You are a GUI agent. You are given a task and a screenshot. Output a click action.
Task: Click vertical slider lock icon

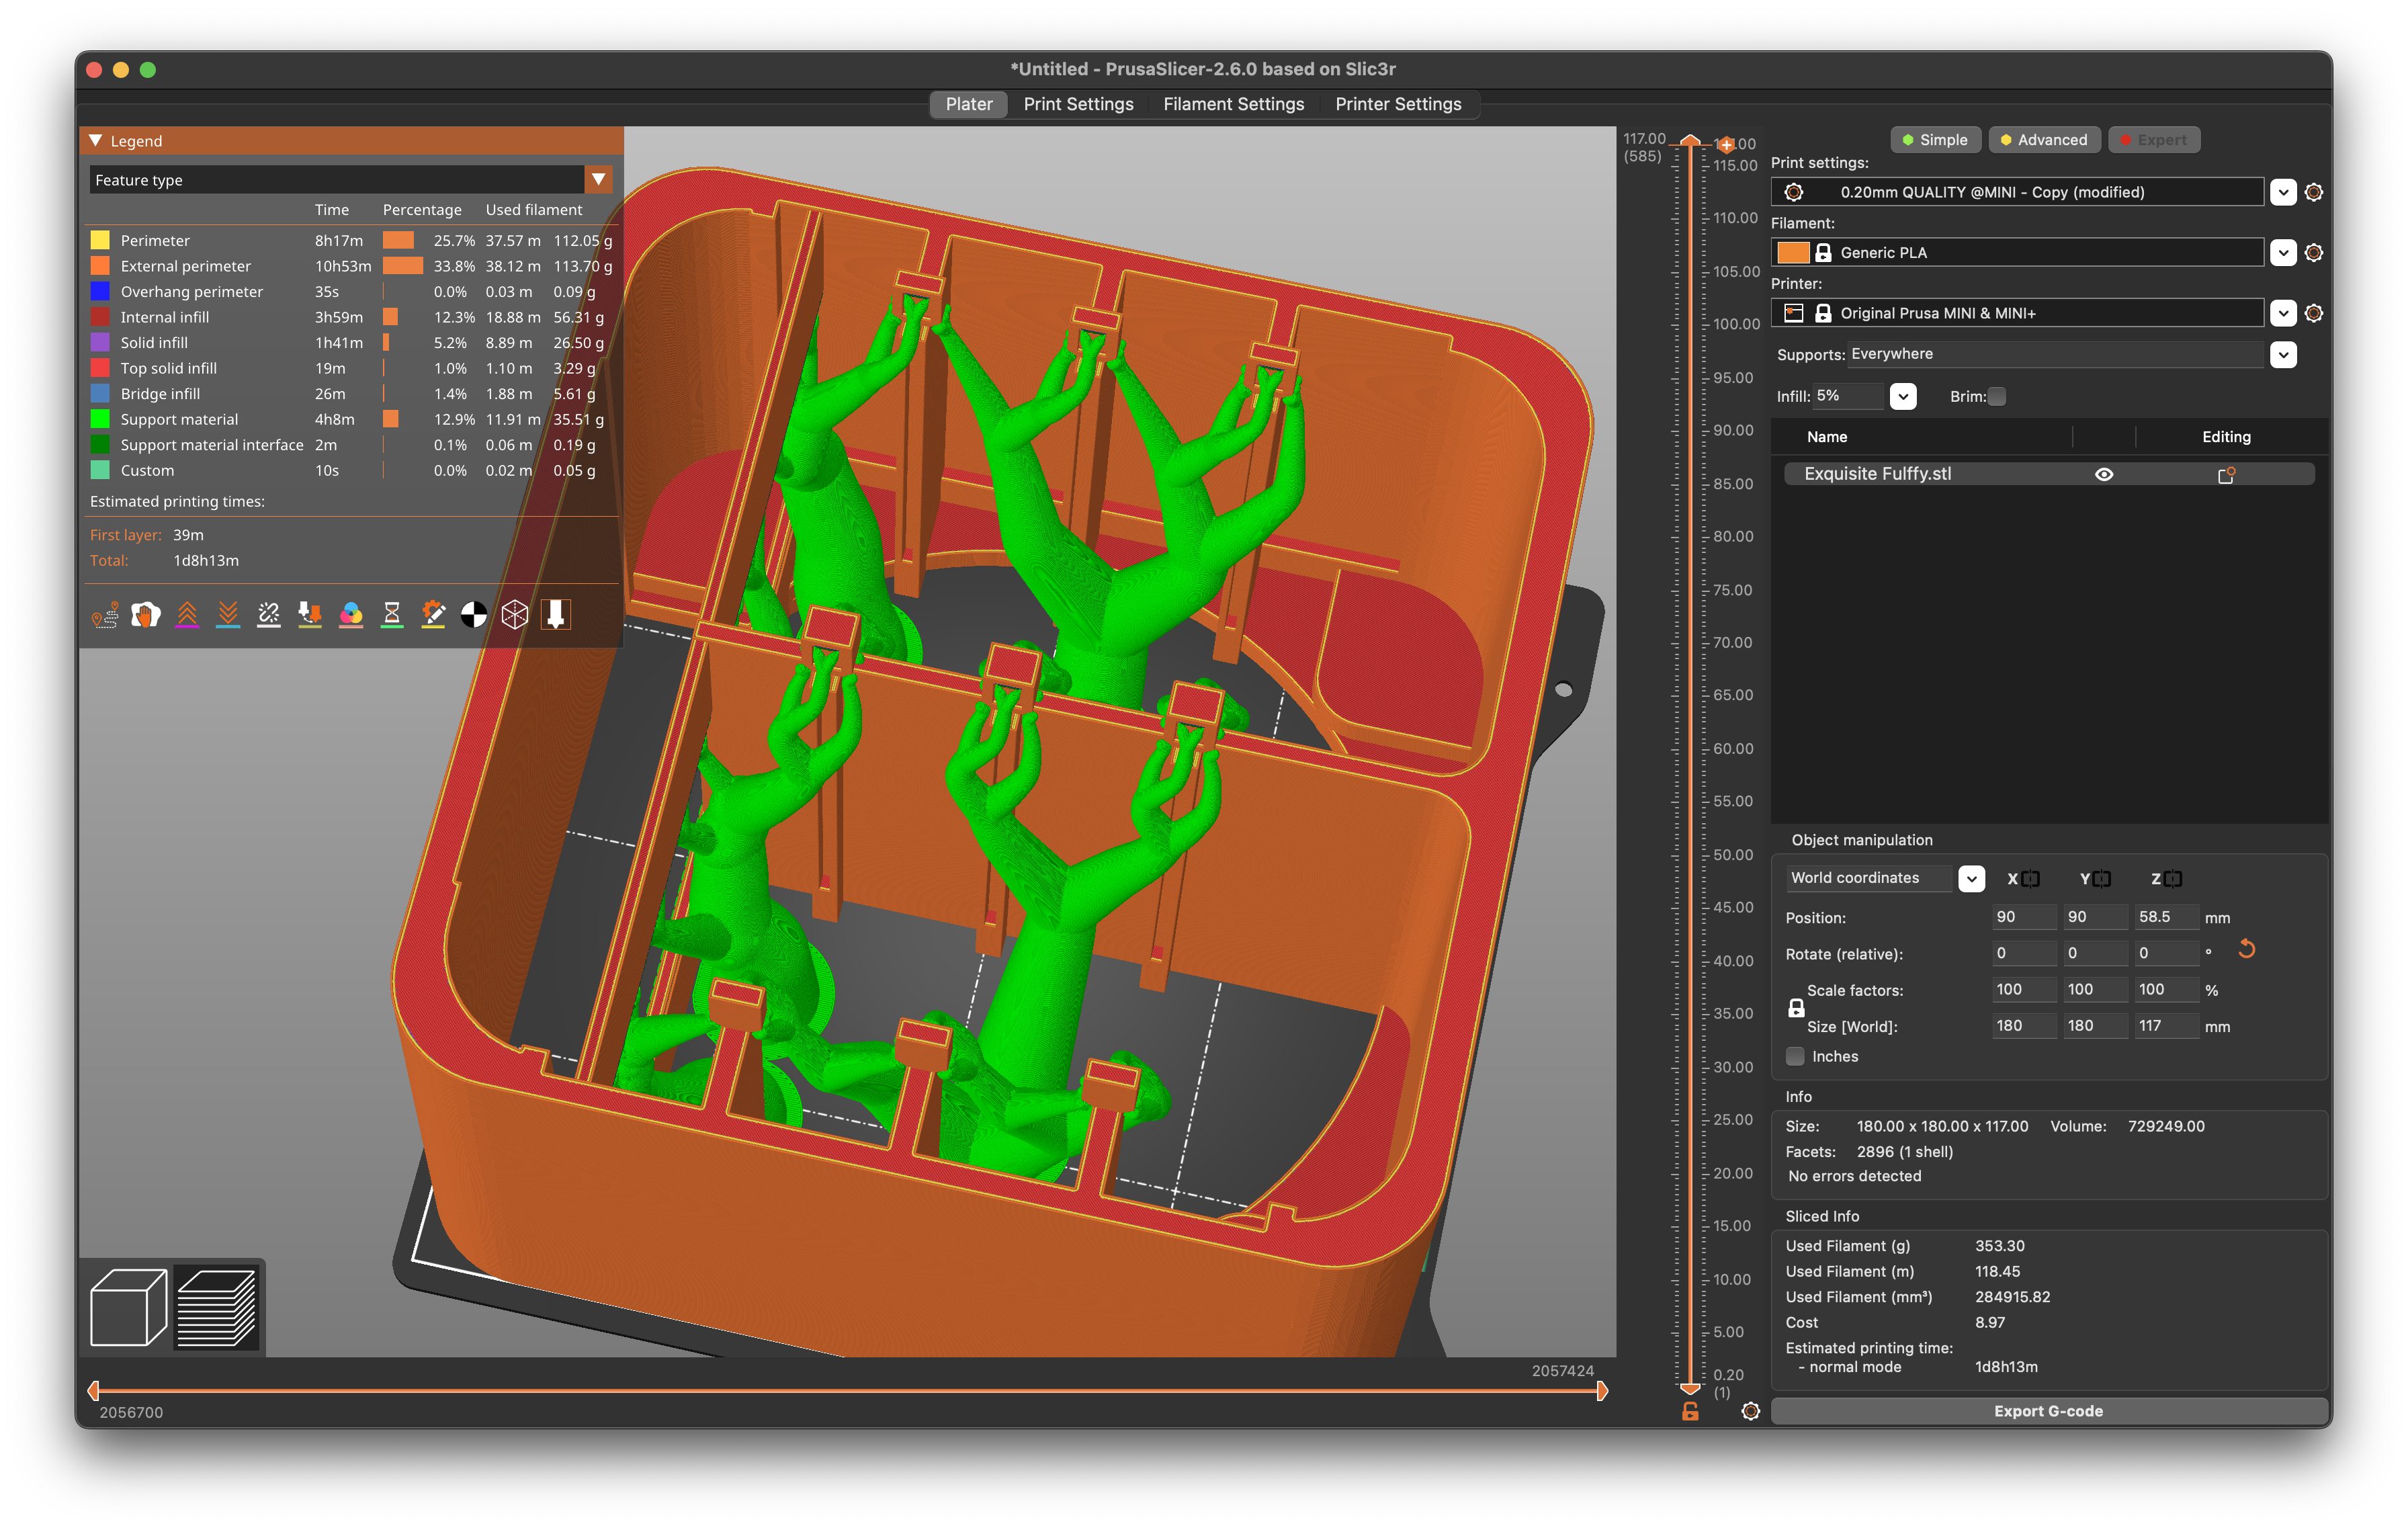pyautogui.click(x=1690, y=1412)
